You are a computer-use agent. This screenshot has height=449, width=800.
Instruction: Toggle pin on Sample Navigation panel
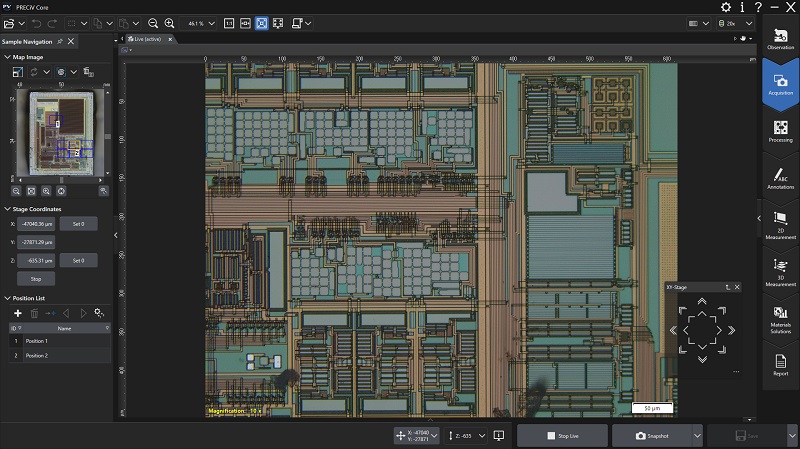point(60,41)
